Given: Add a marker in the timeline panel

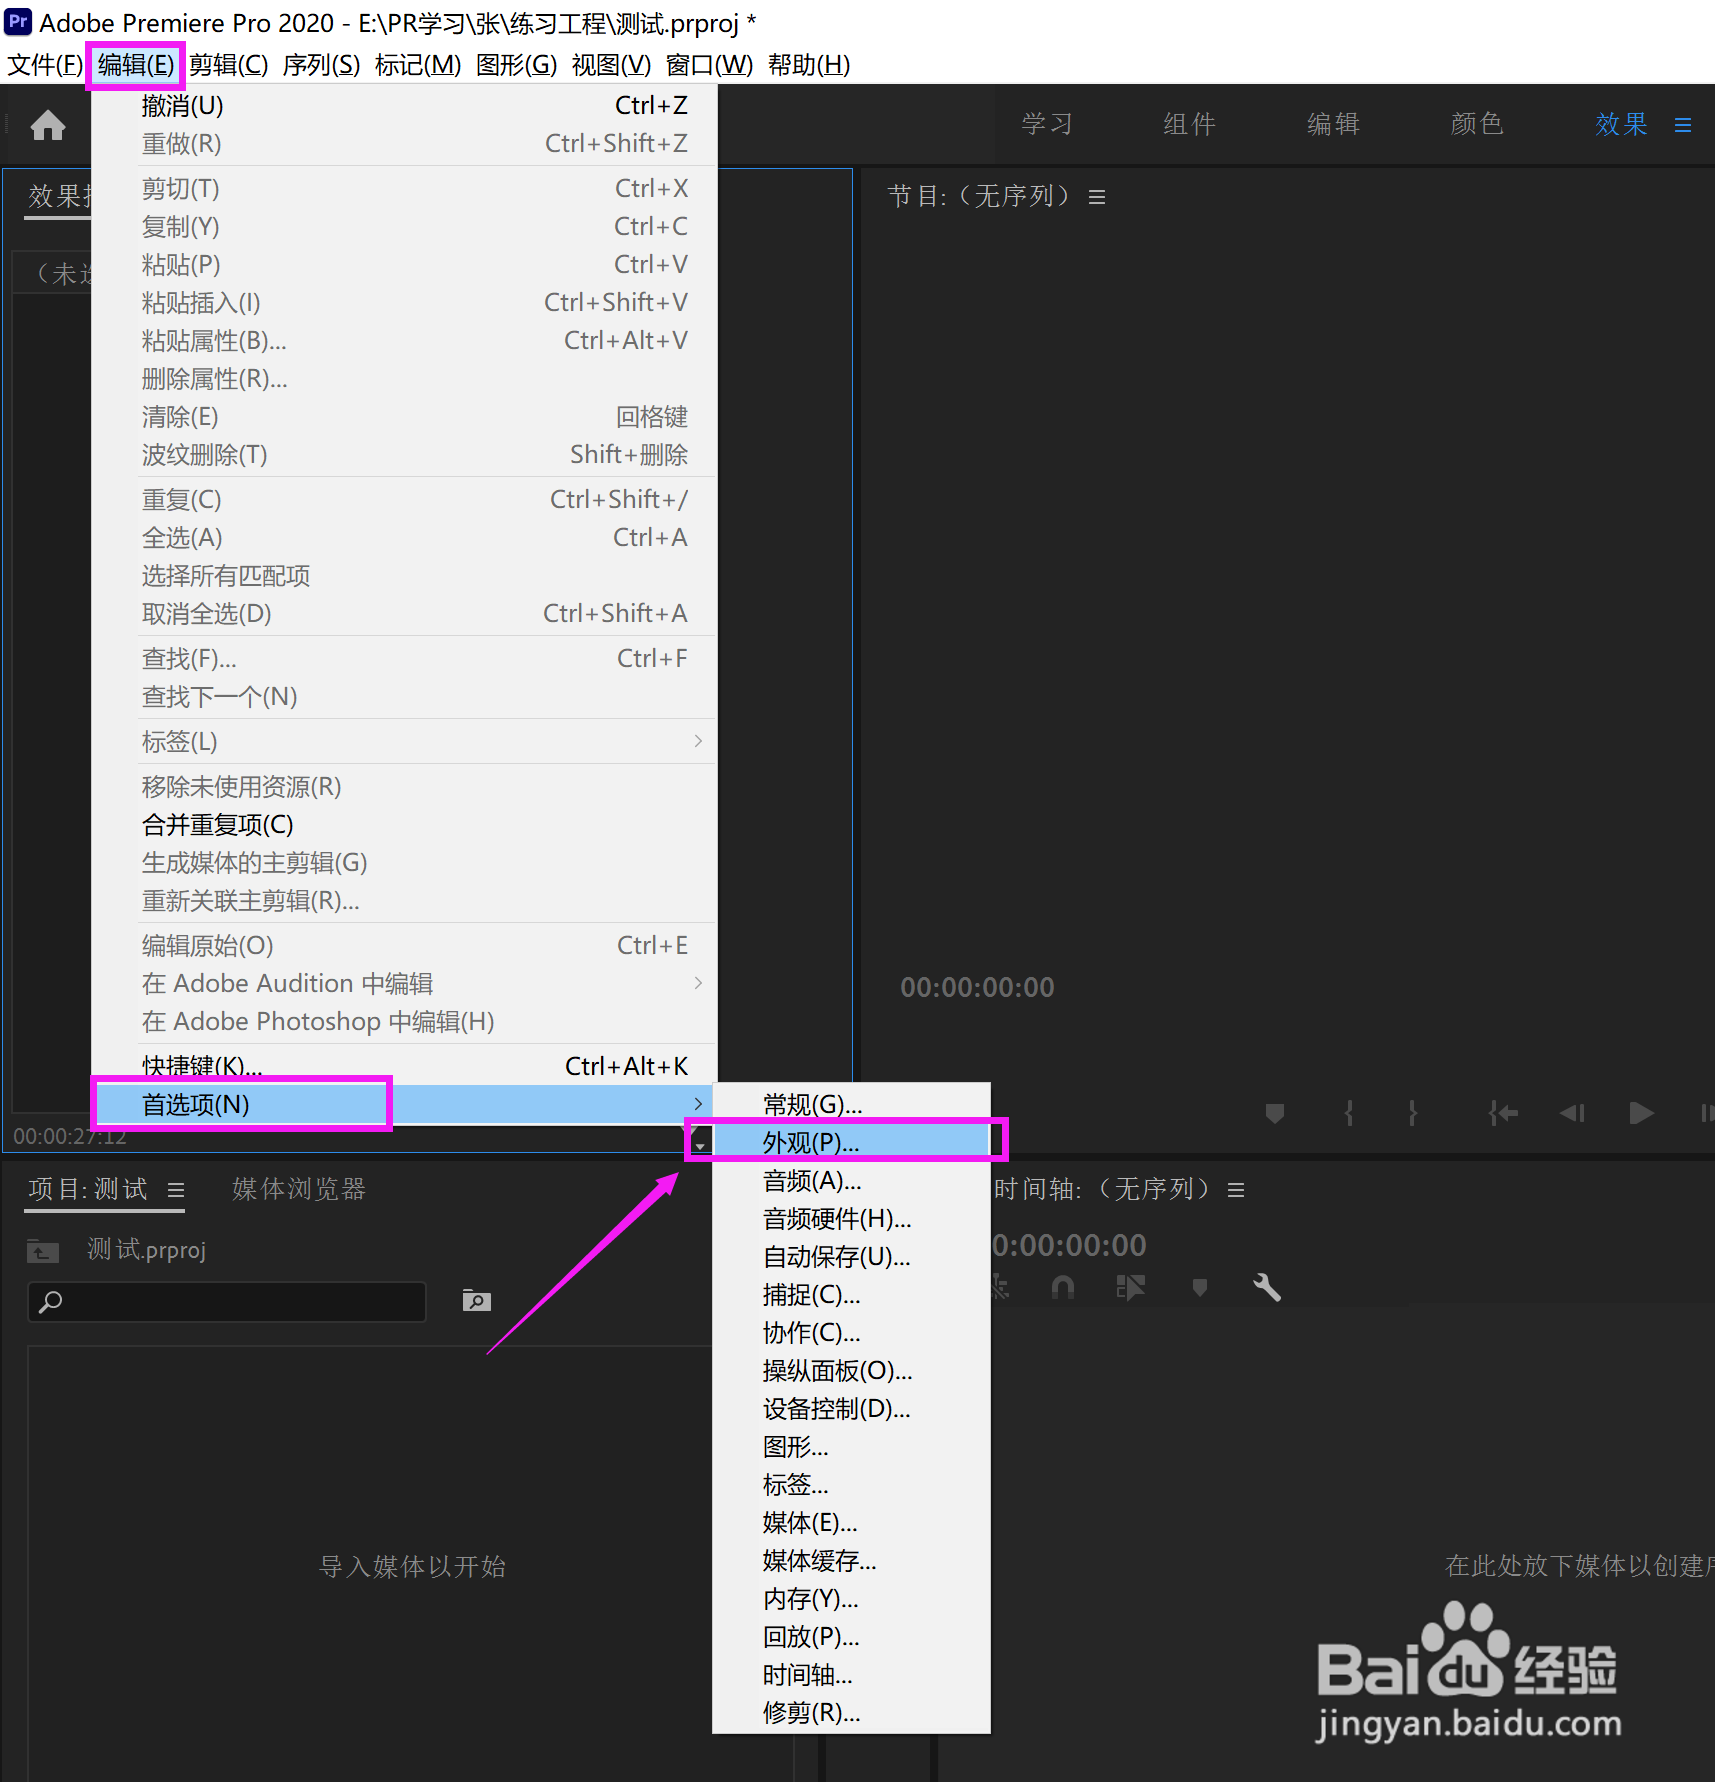Looking at the screenshot, I should [1200, 1287].
